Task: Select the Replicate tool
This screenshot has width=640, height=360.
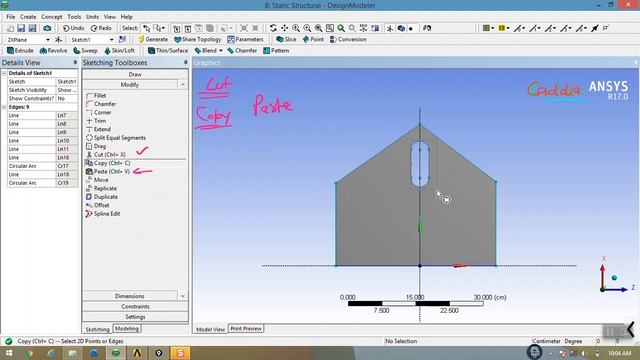Action: coord(102,189)
